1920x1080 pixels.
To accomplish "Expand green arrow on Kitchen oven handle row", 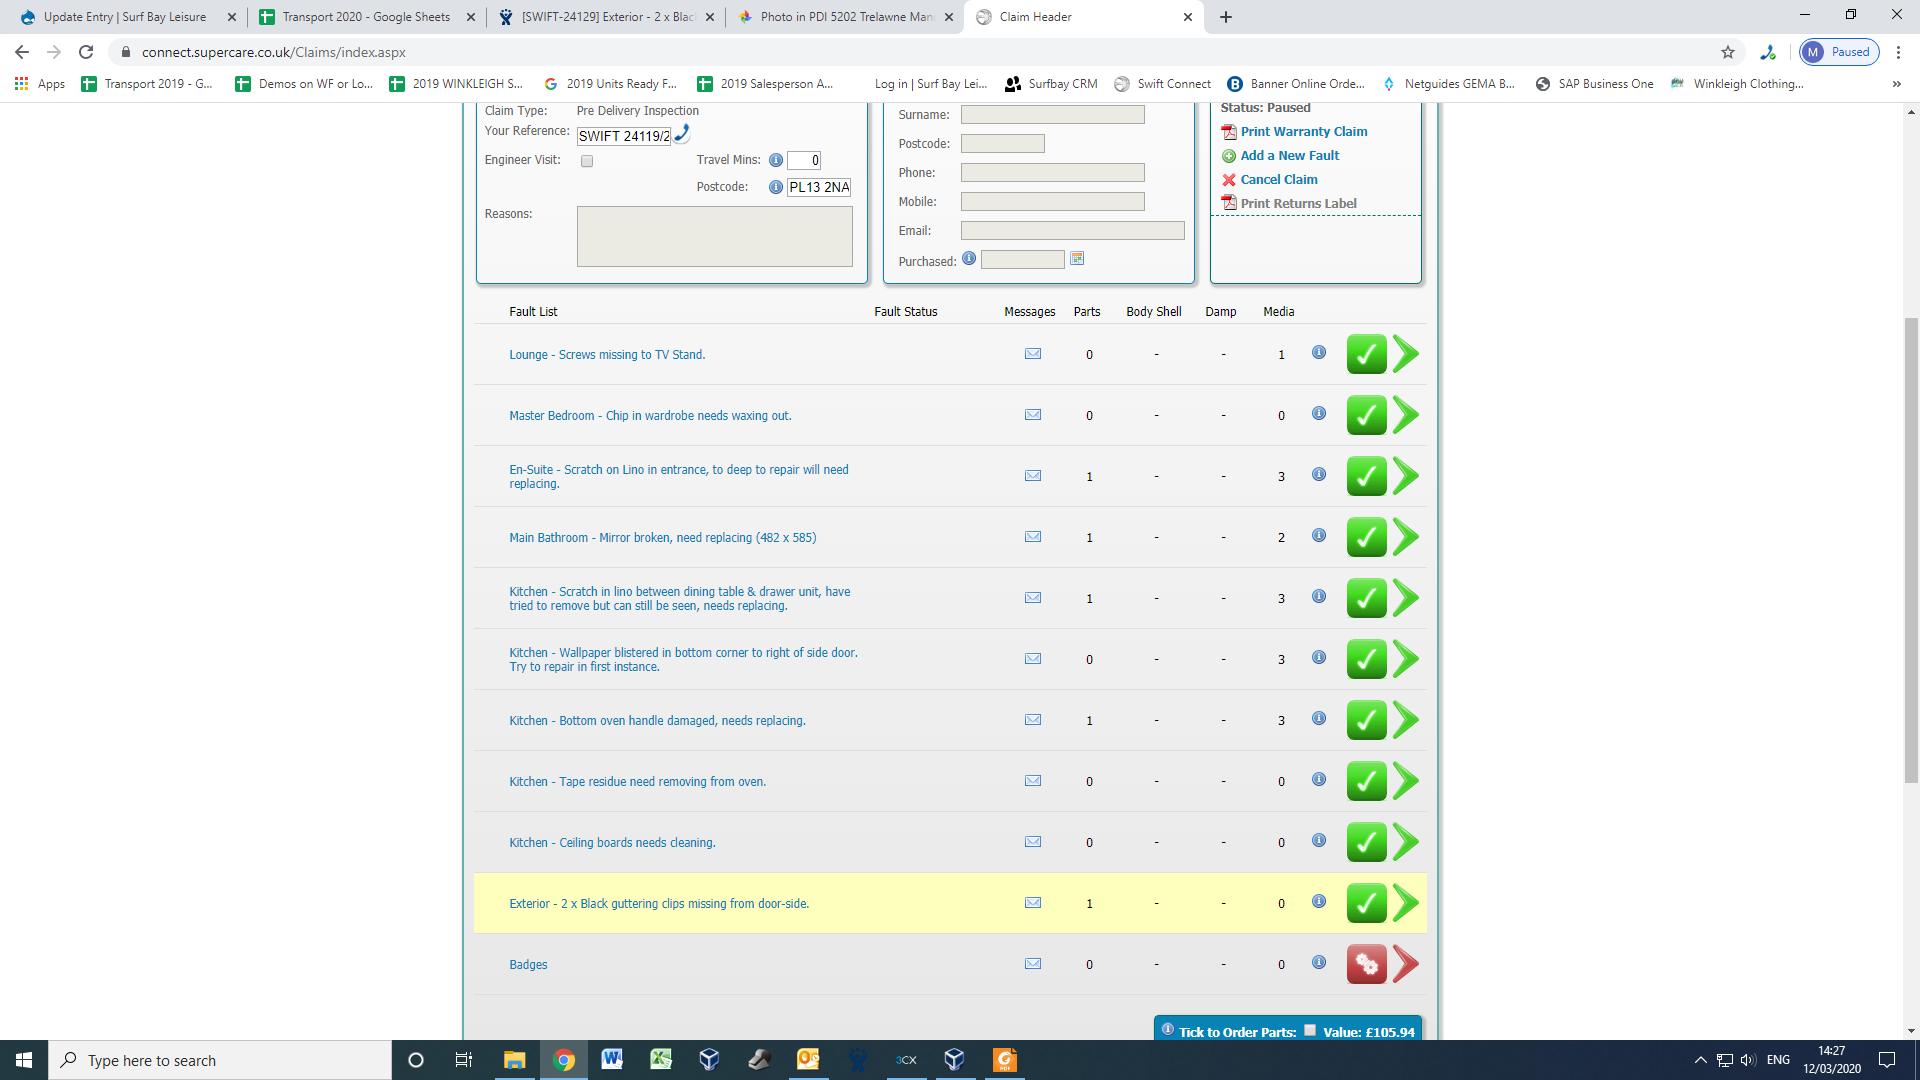I will [x=1406, y=720].
